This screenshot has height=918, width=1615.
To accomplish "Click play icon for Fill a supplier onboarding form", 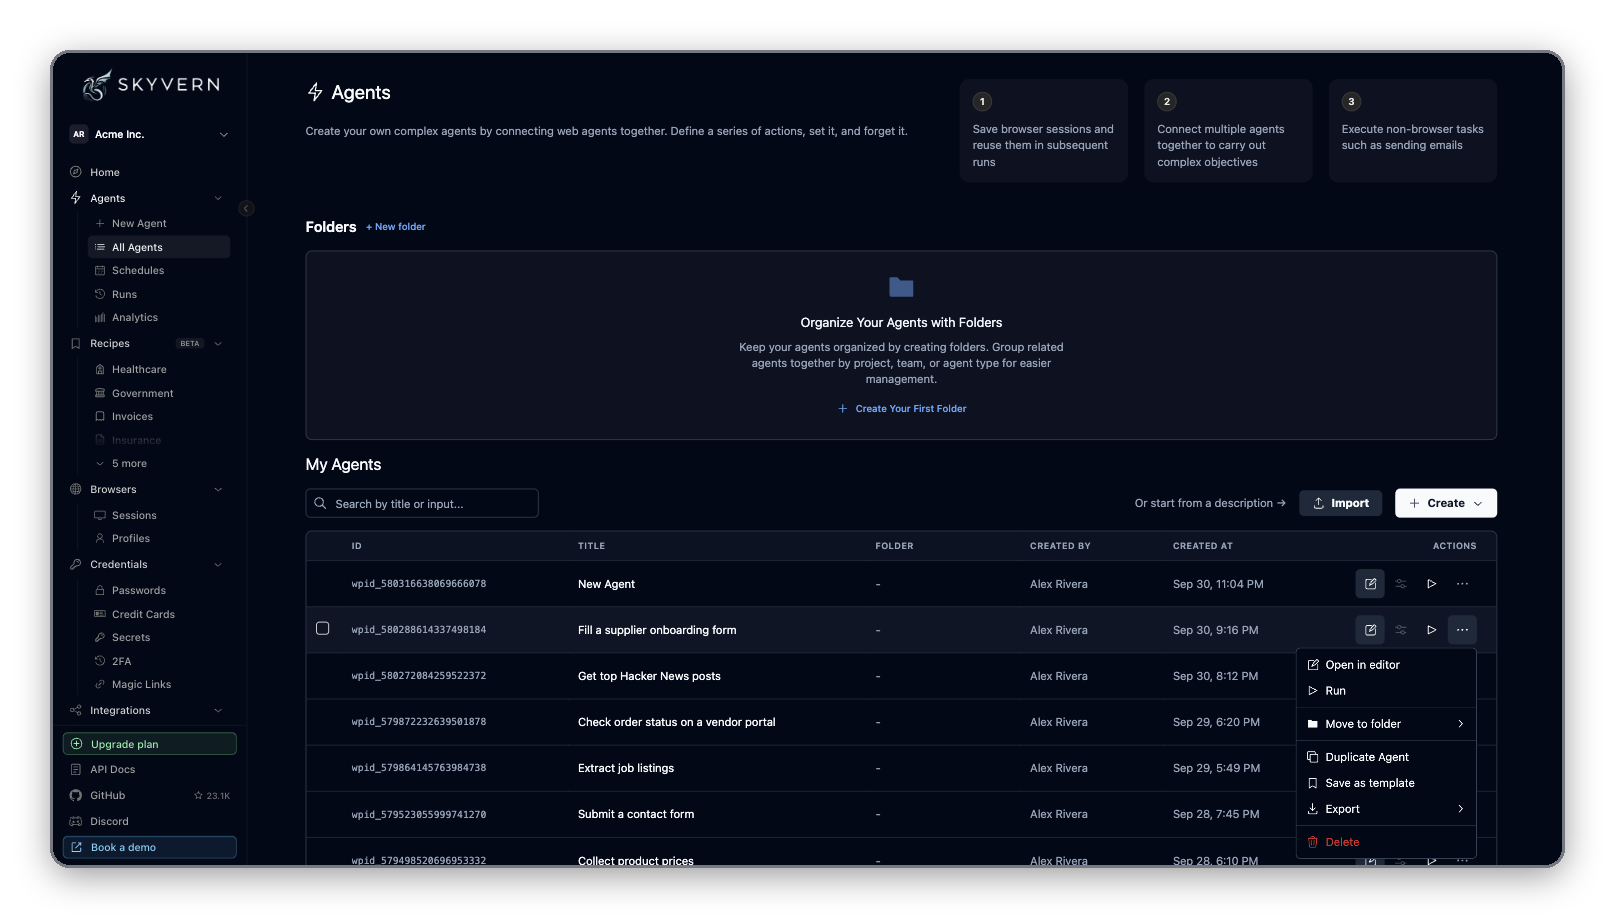I will (1431, 630).
